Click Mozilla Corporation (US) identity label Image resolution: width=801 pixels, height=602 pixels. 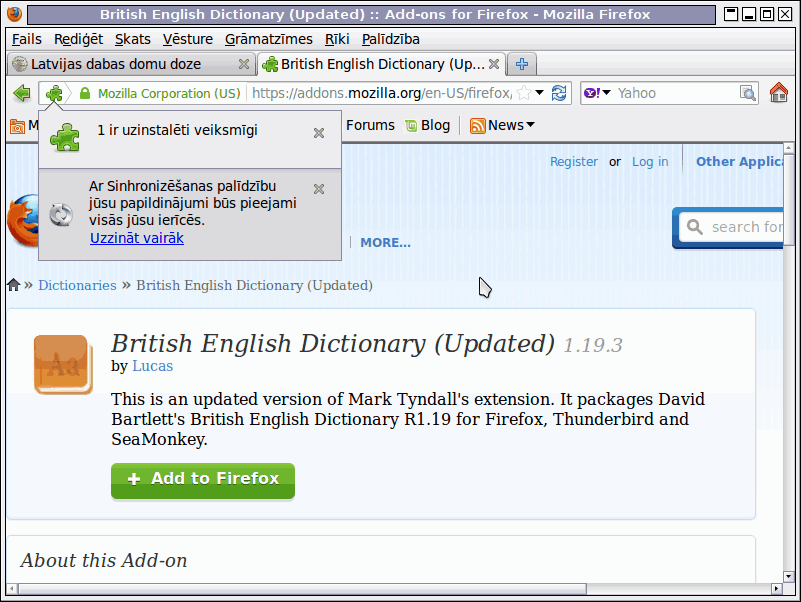point(169,94)
